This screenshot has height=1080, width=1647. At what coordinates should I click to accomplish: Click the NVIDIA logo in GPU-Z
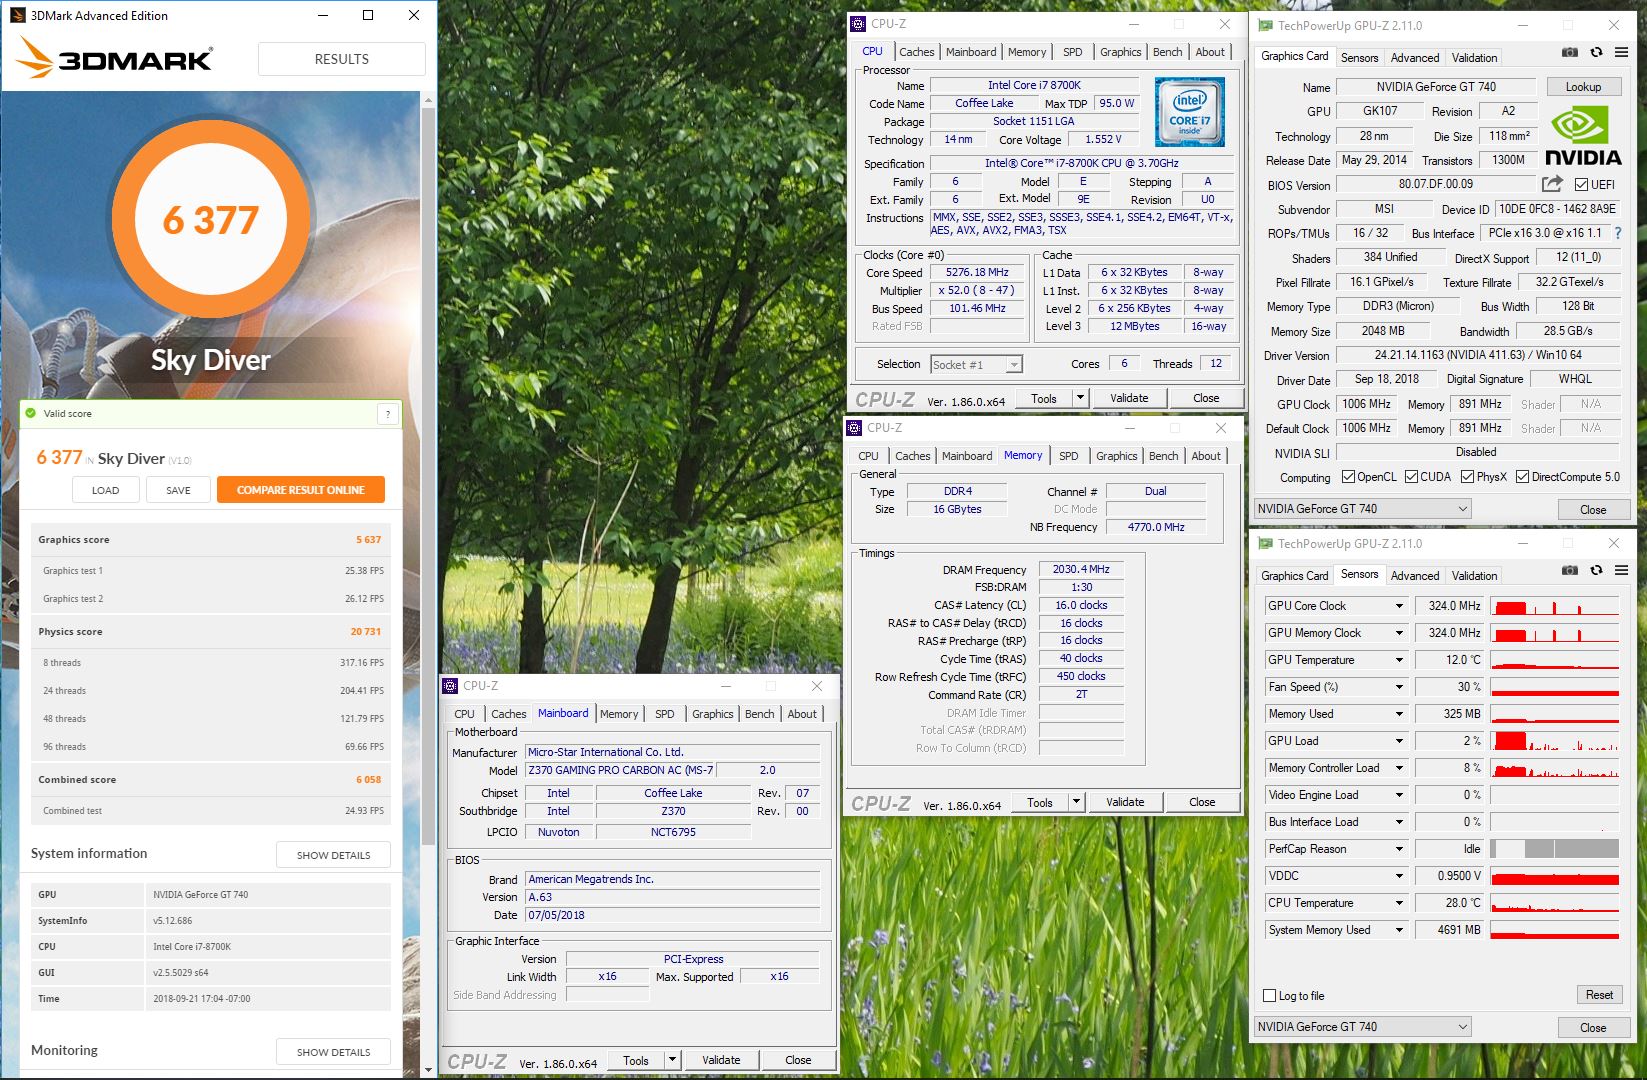1583,137
